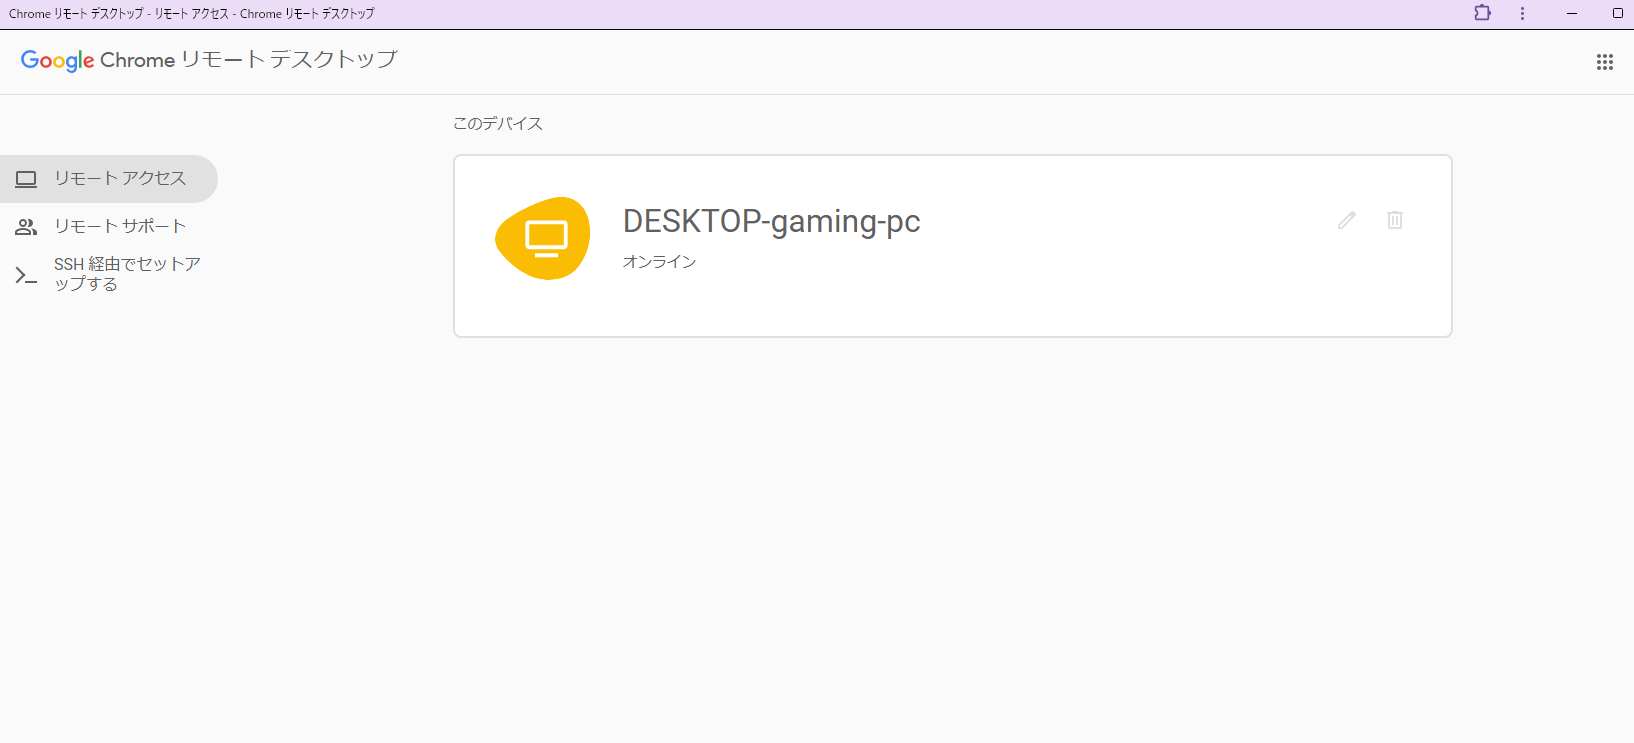Minimize the Chrome Remote Desktop window
The image size is (1634, 743).
pos(1572,13)
